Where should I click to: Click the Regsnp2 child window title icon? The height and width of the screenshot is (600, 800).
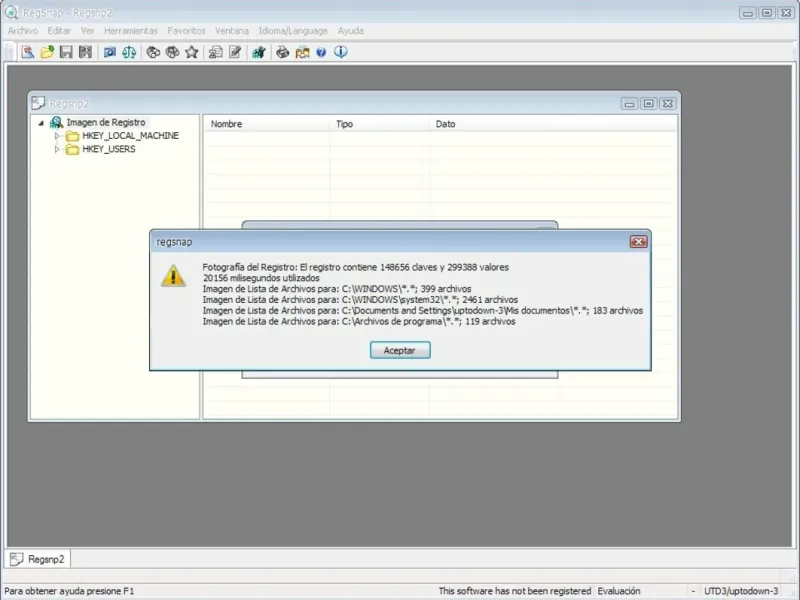coord(38,103)
